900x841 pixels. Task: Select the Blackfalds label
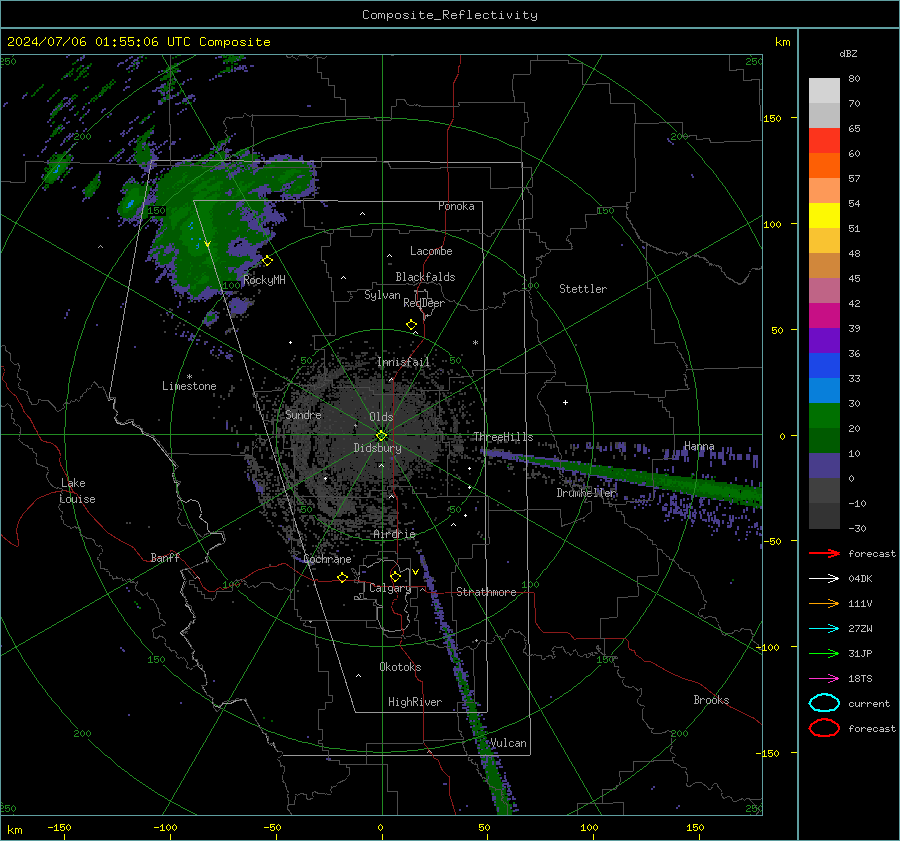[x=425, y=277]
